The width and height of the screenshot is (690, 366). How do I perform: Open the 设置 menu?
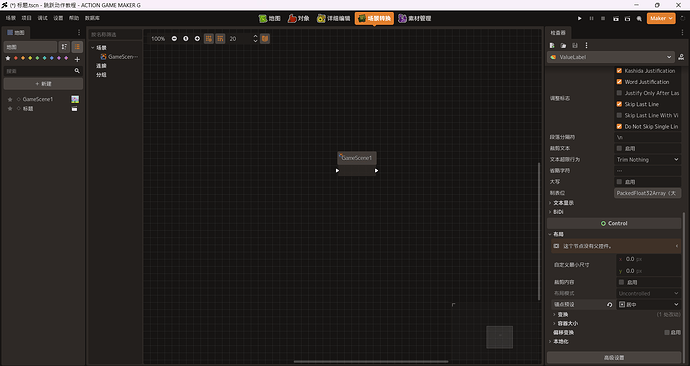(59, 18)
